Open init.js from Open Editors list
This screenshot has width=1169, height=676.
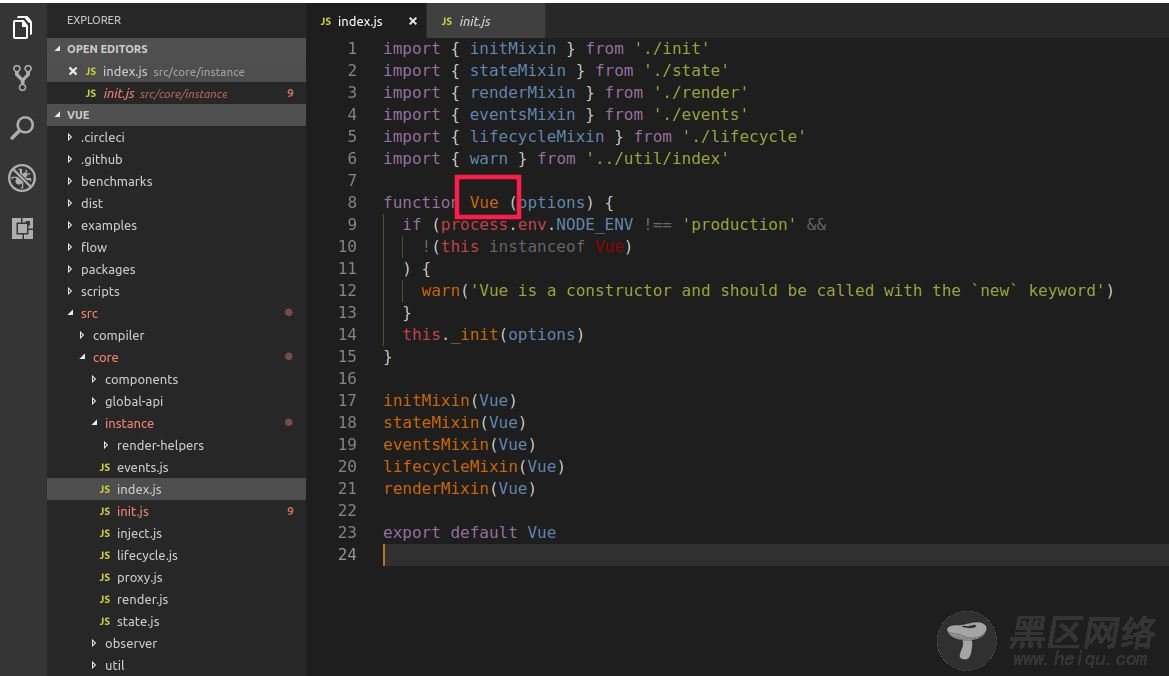176,93
